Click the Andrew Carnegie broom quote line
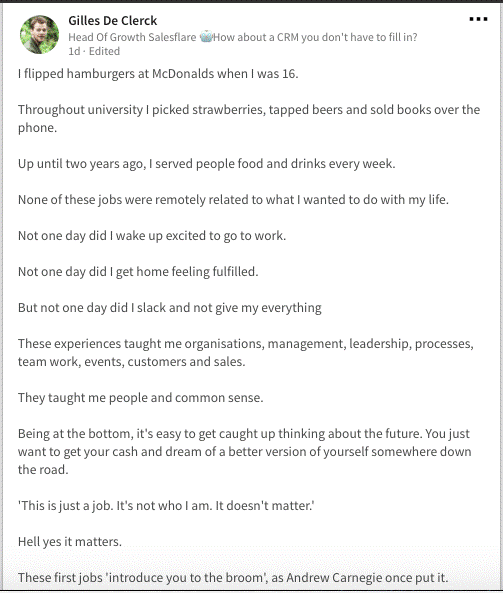The height and width of the screenshot is (593, 503). click(233, 577)
